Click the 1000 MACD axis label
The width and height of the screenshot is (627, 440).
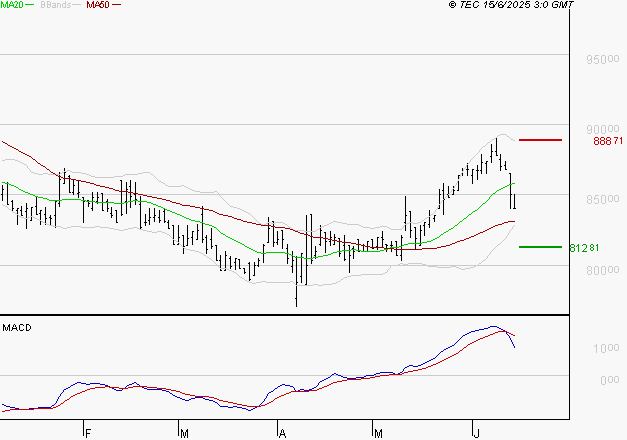click(607, 348)
